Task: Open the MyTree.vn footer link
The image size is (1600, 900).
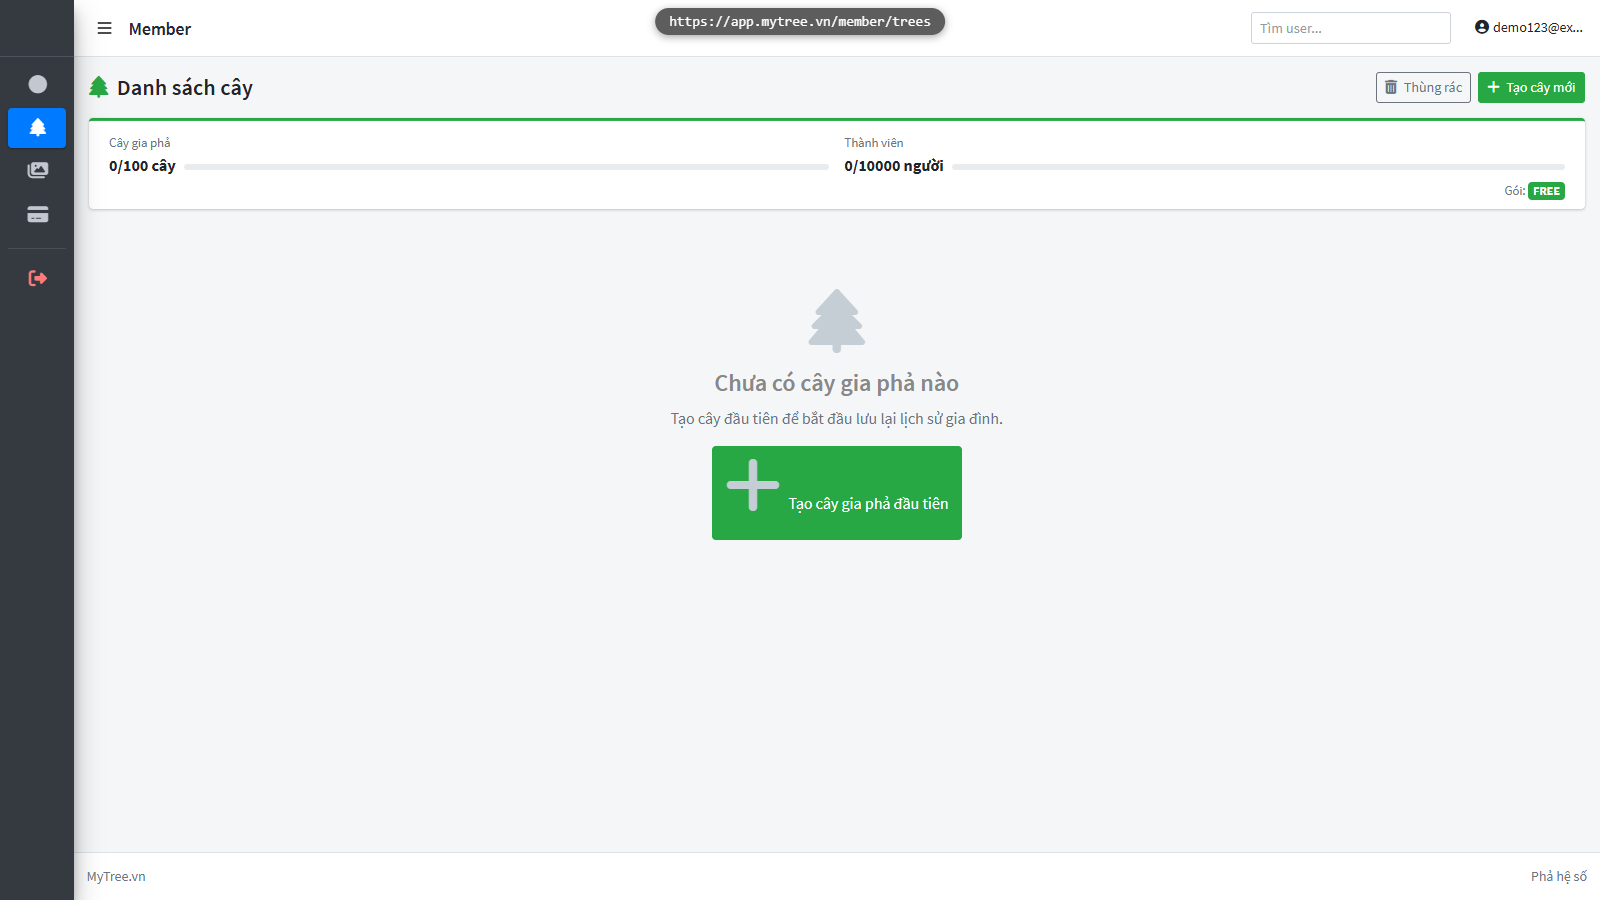Action: (x=116, y=876)
